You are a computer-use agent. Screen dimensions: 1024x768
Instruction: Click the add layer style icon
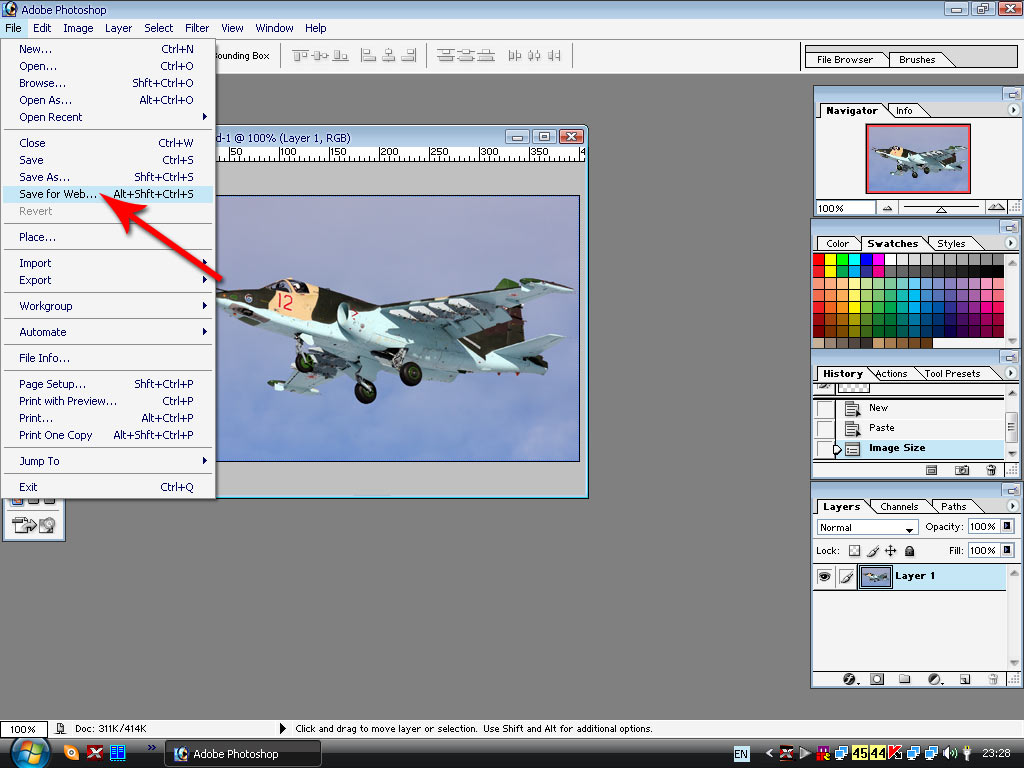click(x=851, y=679)
